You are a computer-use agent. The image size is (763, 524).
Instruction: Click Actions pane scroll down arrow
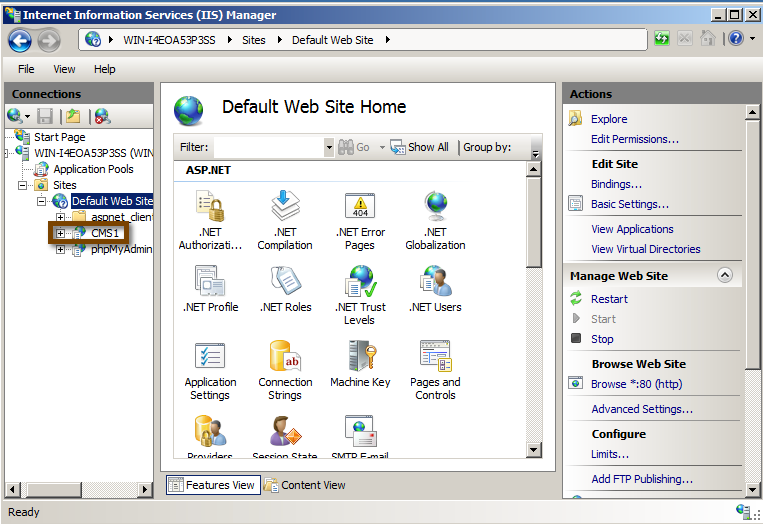pyautogui.click(x=752, y=489)
